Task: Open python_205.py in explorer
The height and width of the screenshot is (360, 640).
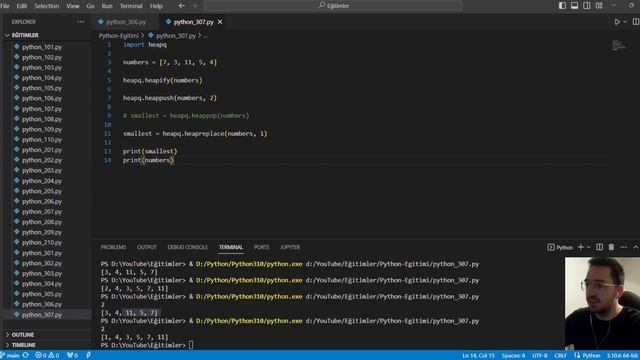Action: point(42,191)
